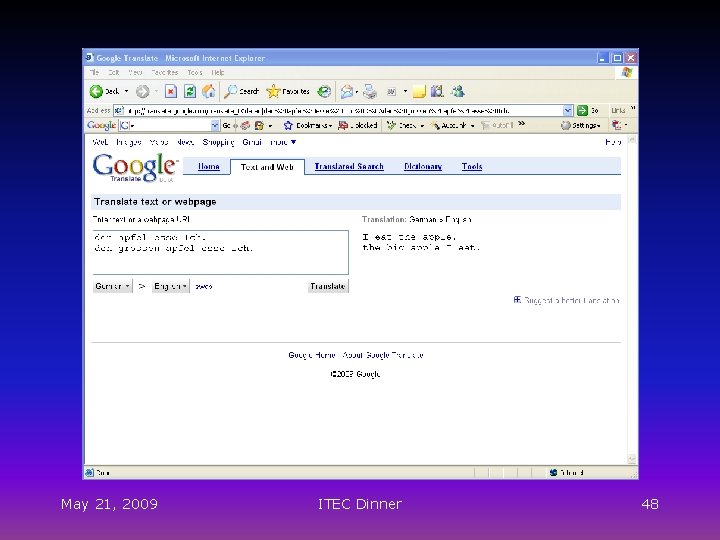Click inside the German text input box
This screenshot has height=540, width=720.
coord(220,252)
